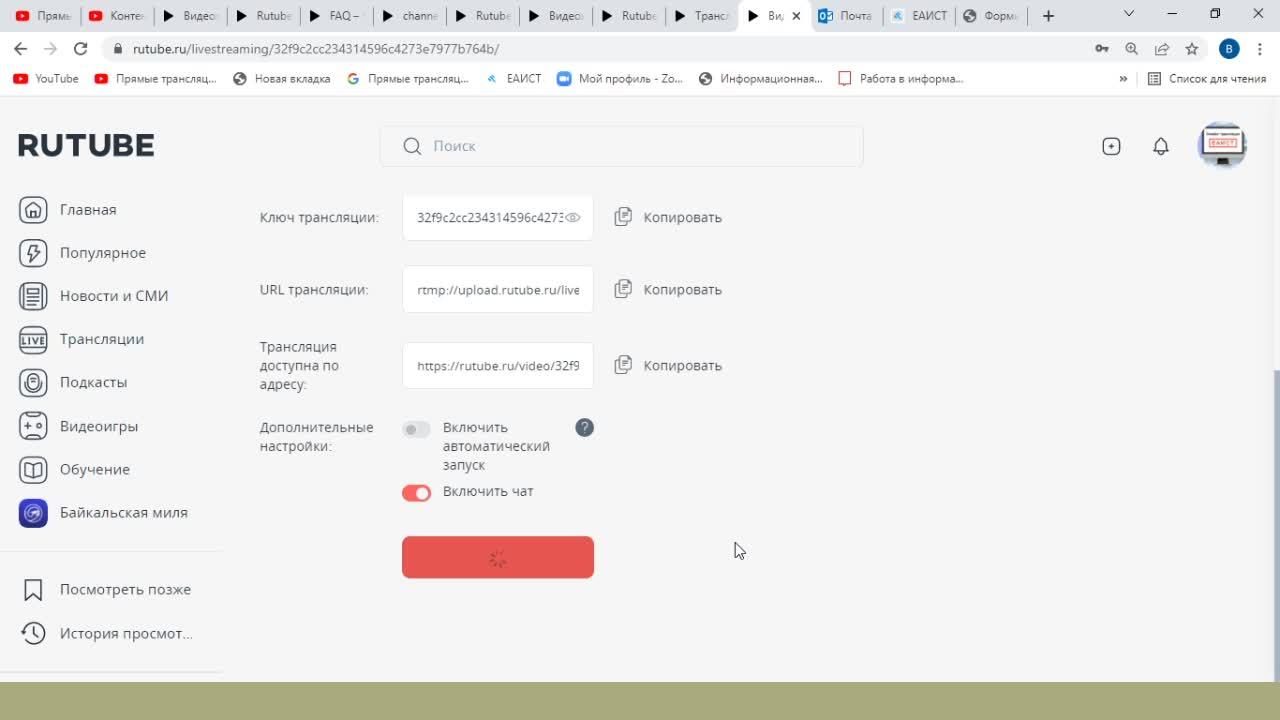Open the Новая вкладка bookmark
The height and width of the screenshot is (720, 1280).
tap(281, 79)
